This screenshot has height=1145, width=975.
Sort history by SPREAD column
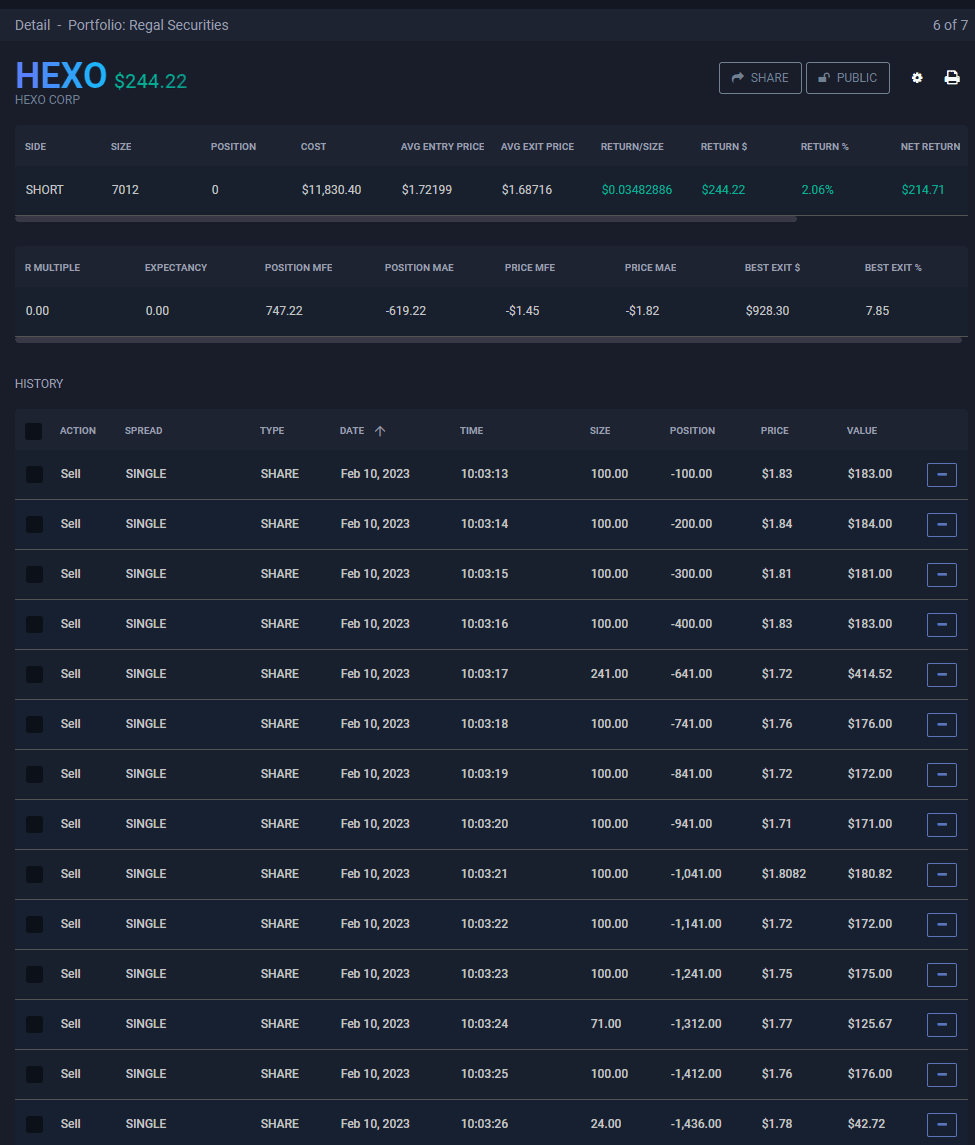(143, 431)
